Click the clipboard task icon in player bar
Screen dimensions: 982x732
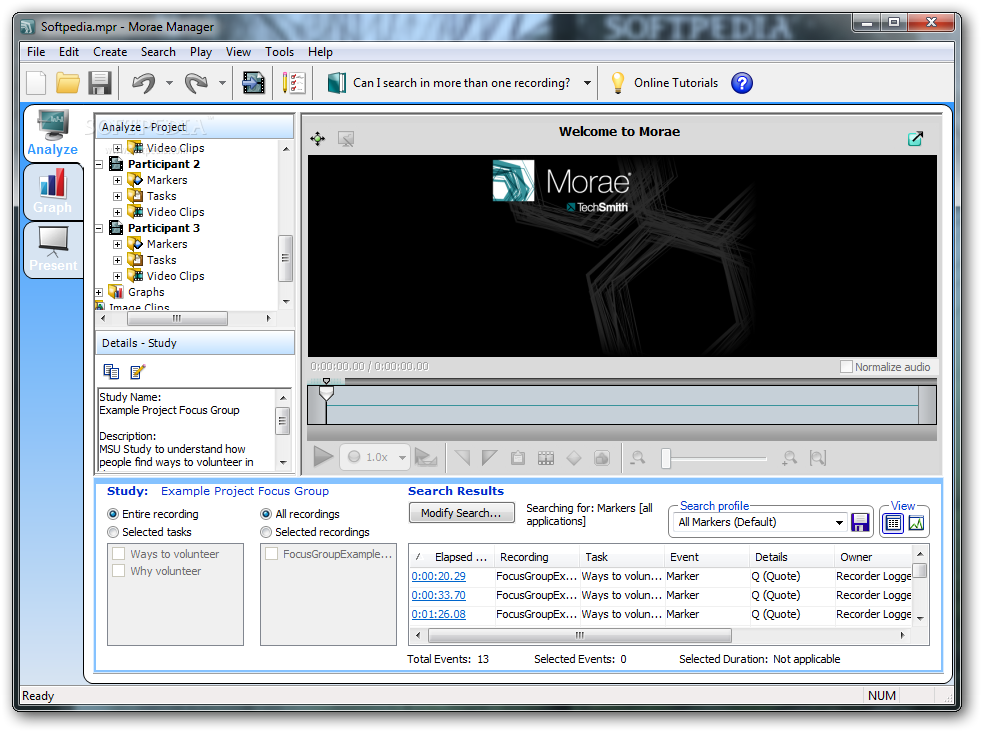click(518, 458)
